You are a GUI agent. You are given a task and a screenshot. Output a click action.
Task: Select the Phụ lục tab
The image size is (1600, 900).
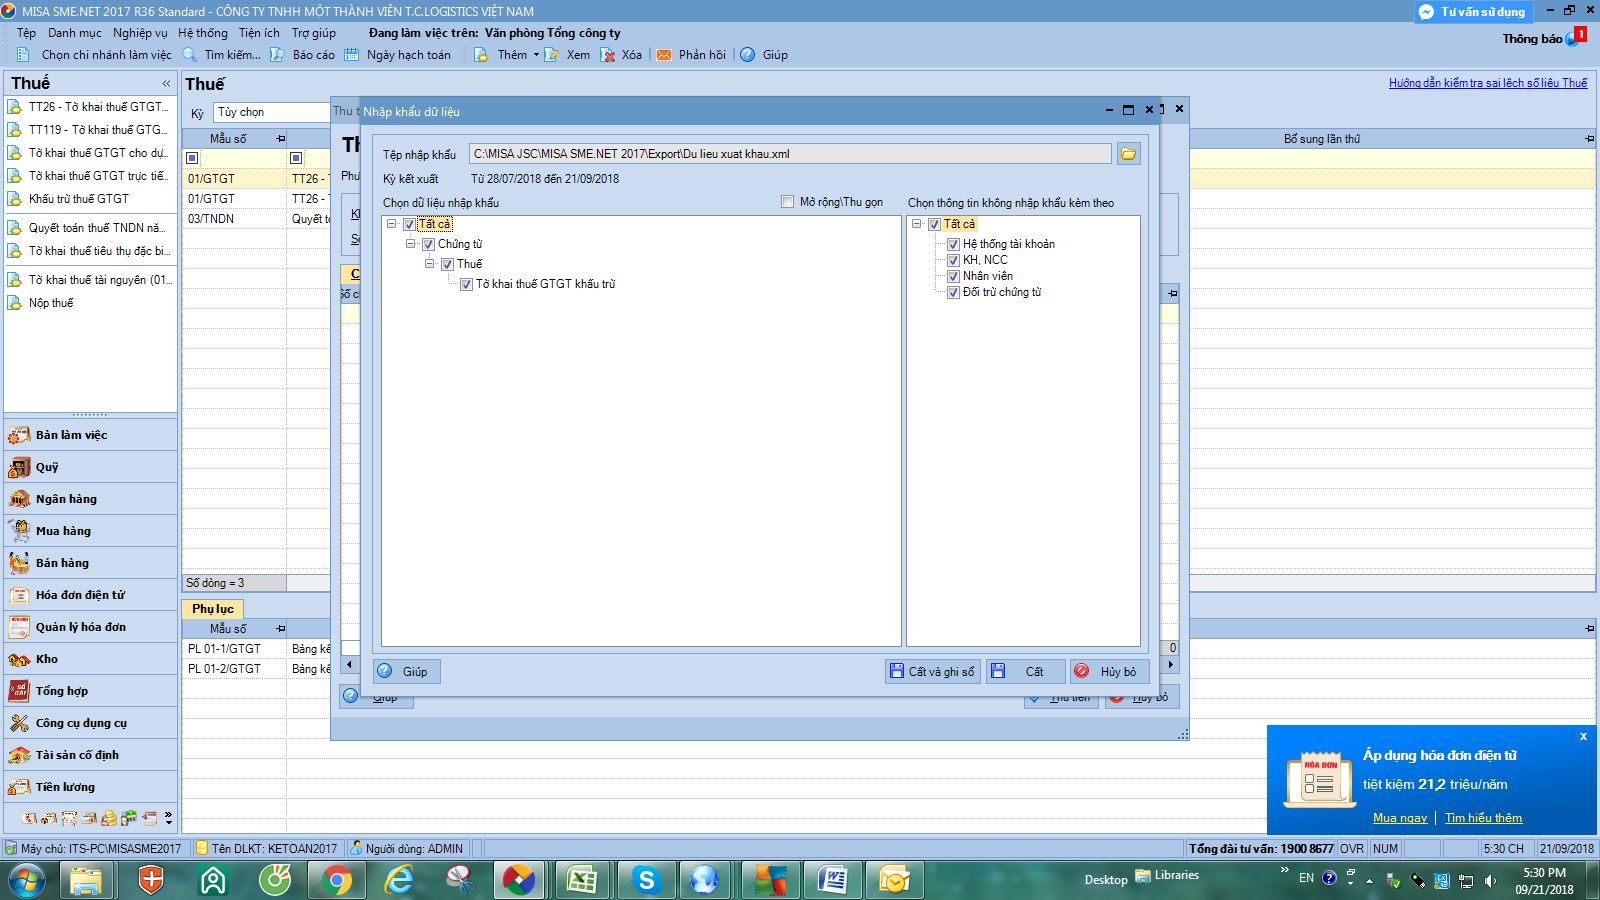point(213,608)
